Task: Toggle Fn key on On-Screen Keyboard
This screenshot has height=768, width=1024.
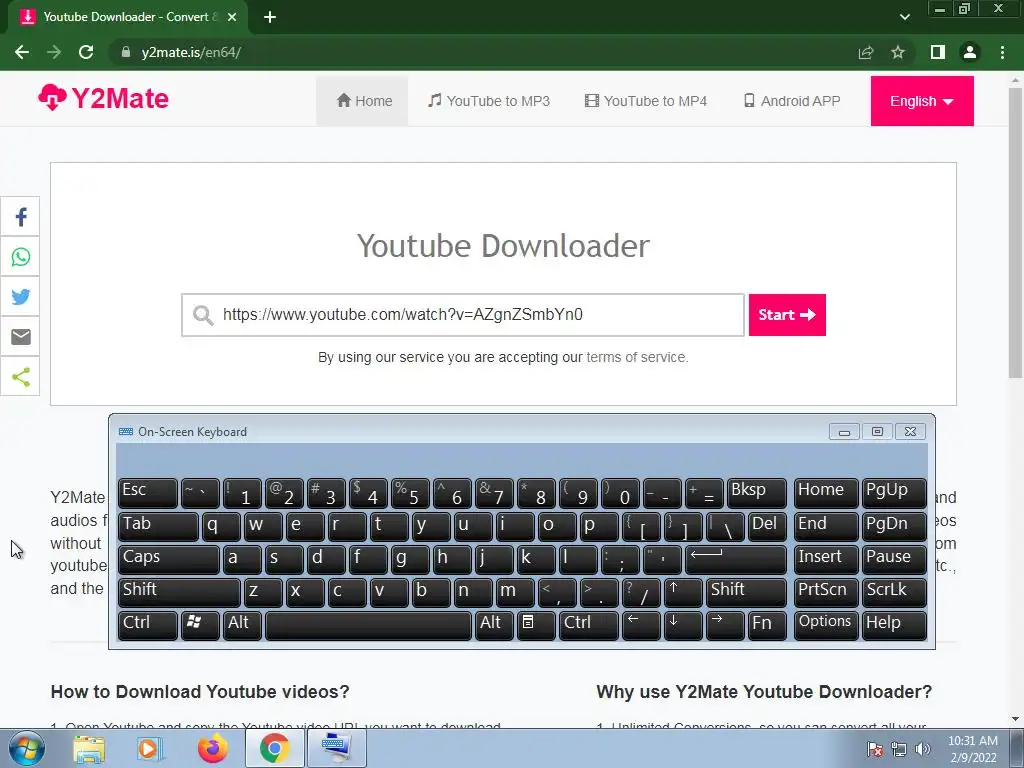Action: [x=767, y=624]
